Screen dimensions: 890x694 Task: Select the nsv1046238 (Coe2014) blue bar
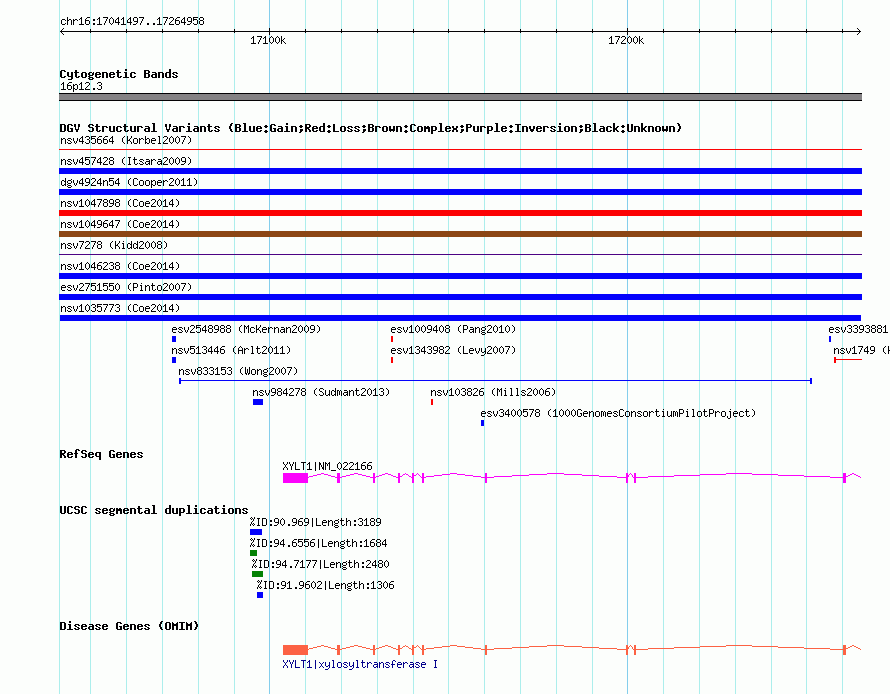pyautogui.click(x=460, y=276)
